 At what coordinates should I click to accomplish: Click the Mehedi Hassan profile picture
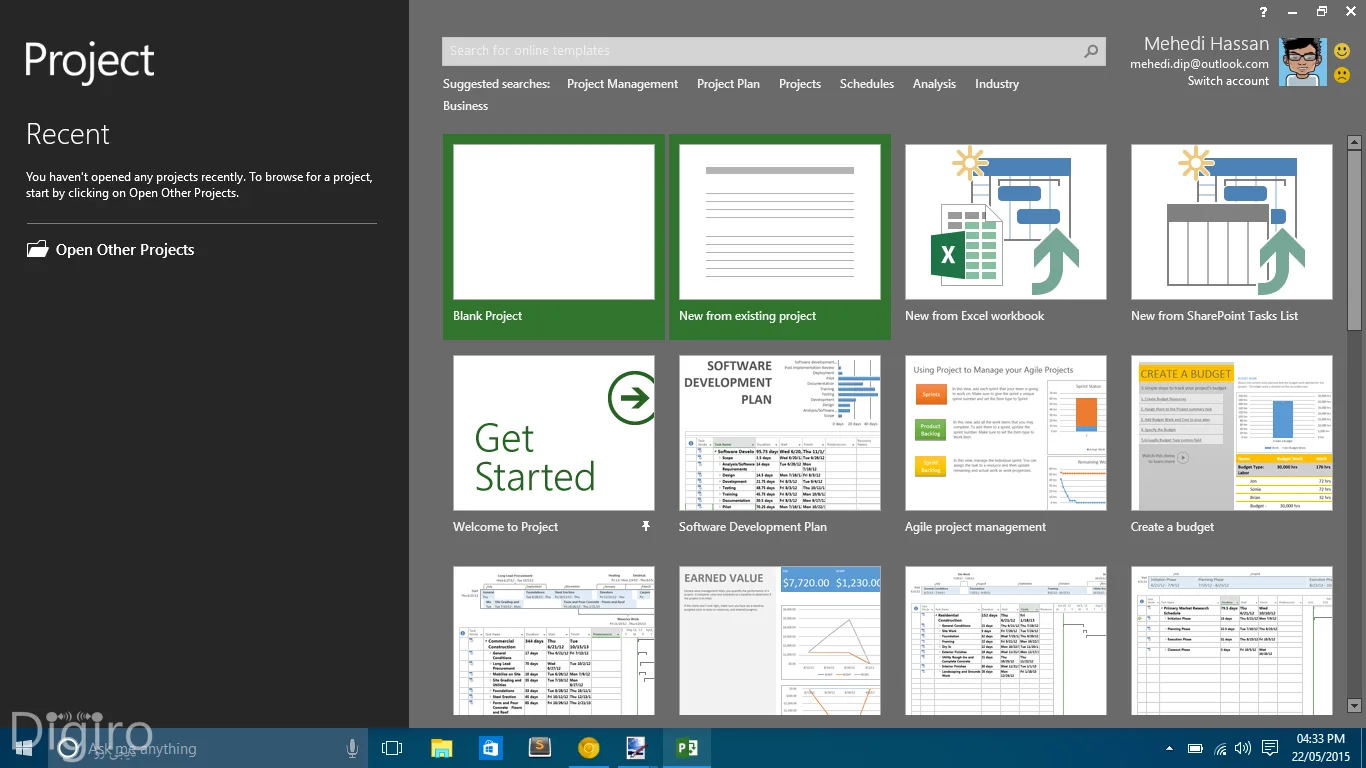click(1303, 62)
